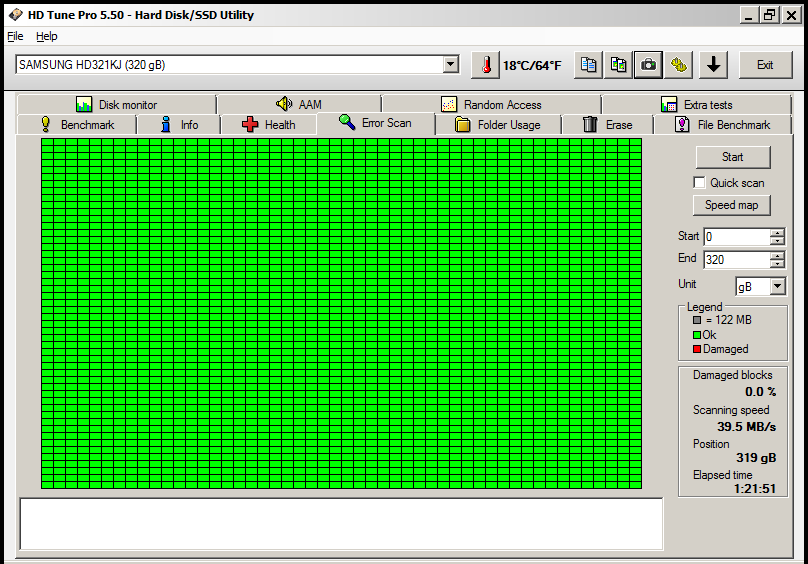Click the copy screenshot to clipboard icon
Image resolution: width=808 pixels, height=564 pixels.
point(618,65)
